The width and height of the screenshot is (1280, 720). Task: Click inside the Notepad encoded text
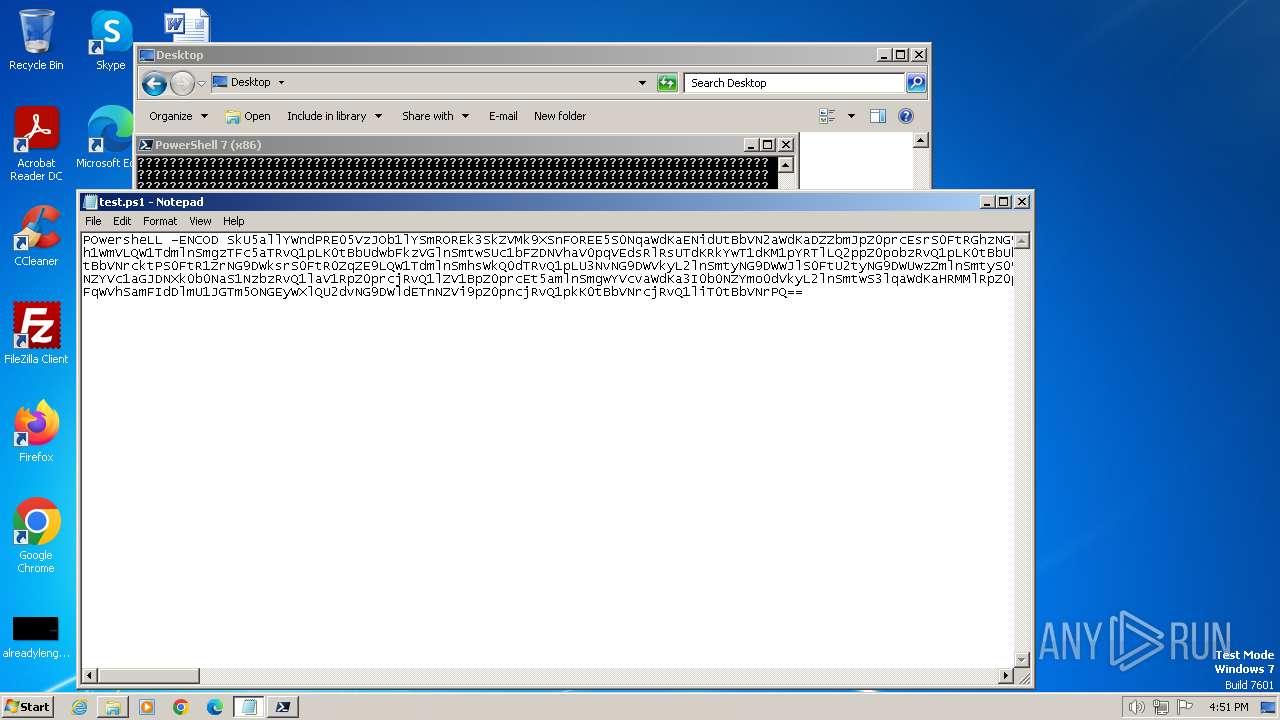(548, 266)
